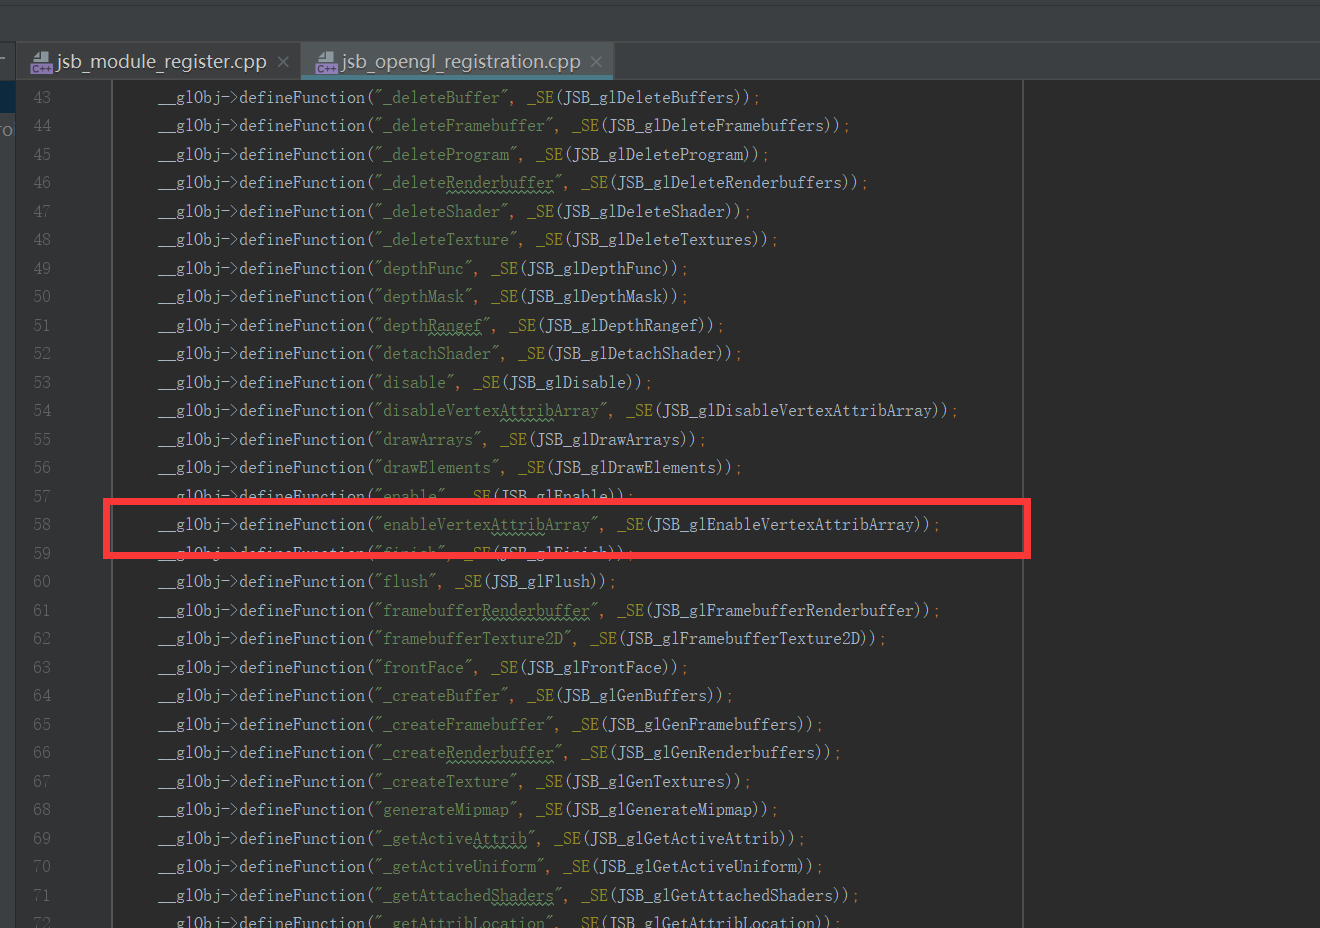Image resolution: width=1320 pixels, height=928 pixels.
Task: Close the jsb_module_register.cpp tab
Action: 283,62
